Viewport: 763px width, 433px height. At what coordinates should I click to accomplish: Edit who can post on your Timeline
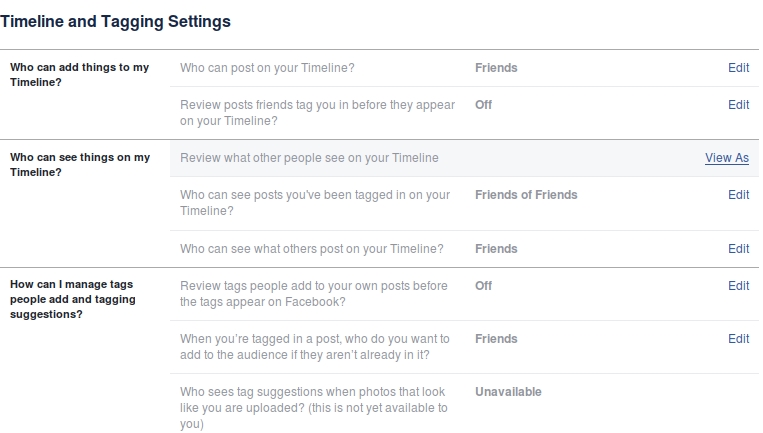[x=738, y=68]
